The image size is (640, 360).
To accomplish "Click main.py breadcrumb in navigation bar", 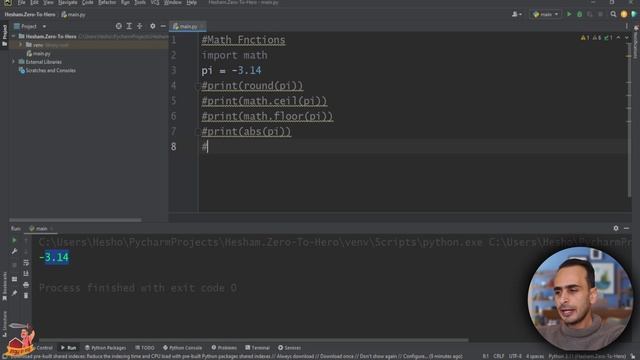I will tap(73, 15).
